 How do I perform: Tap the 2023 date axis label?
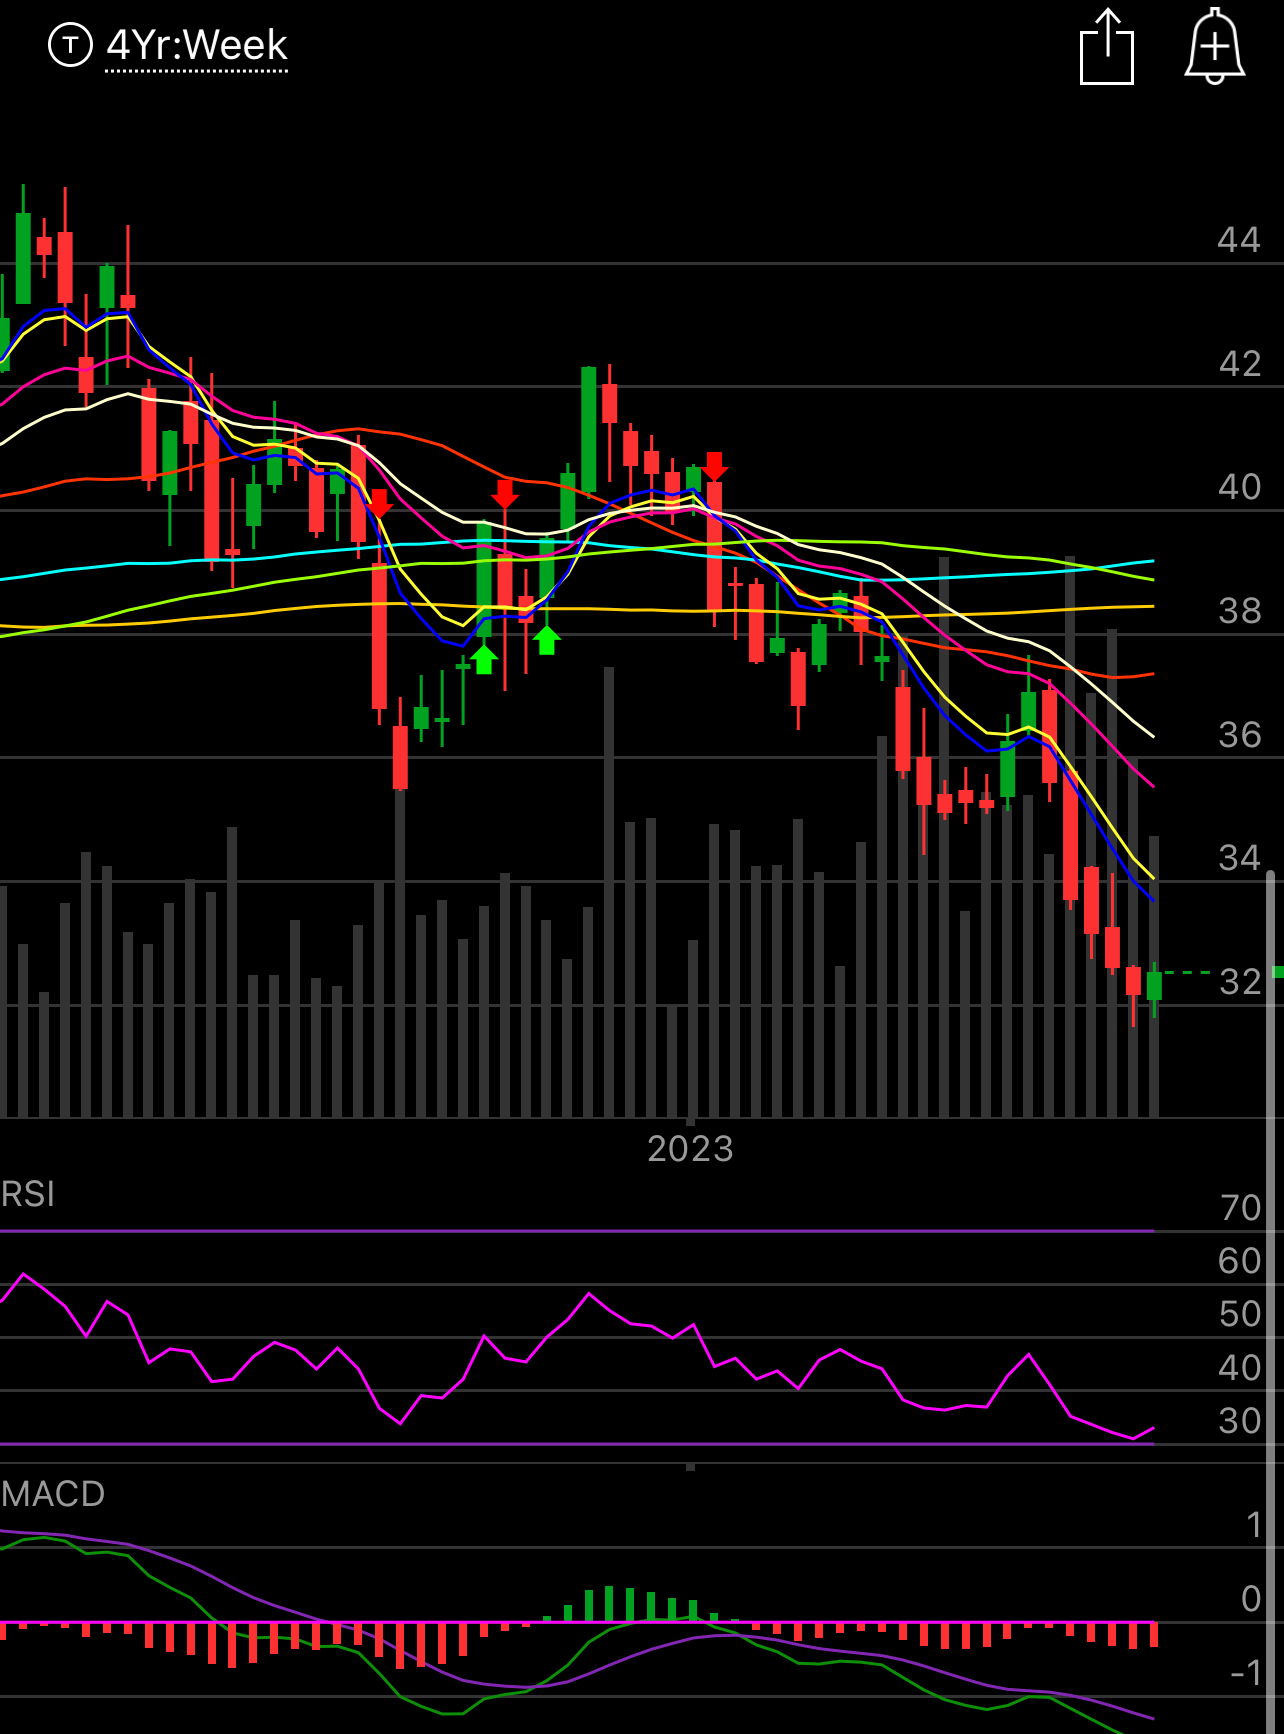[690, 1149]
